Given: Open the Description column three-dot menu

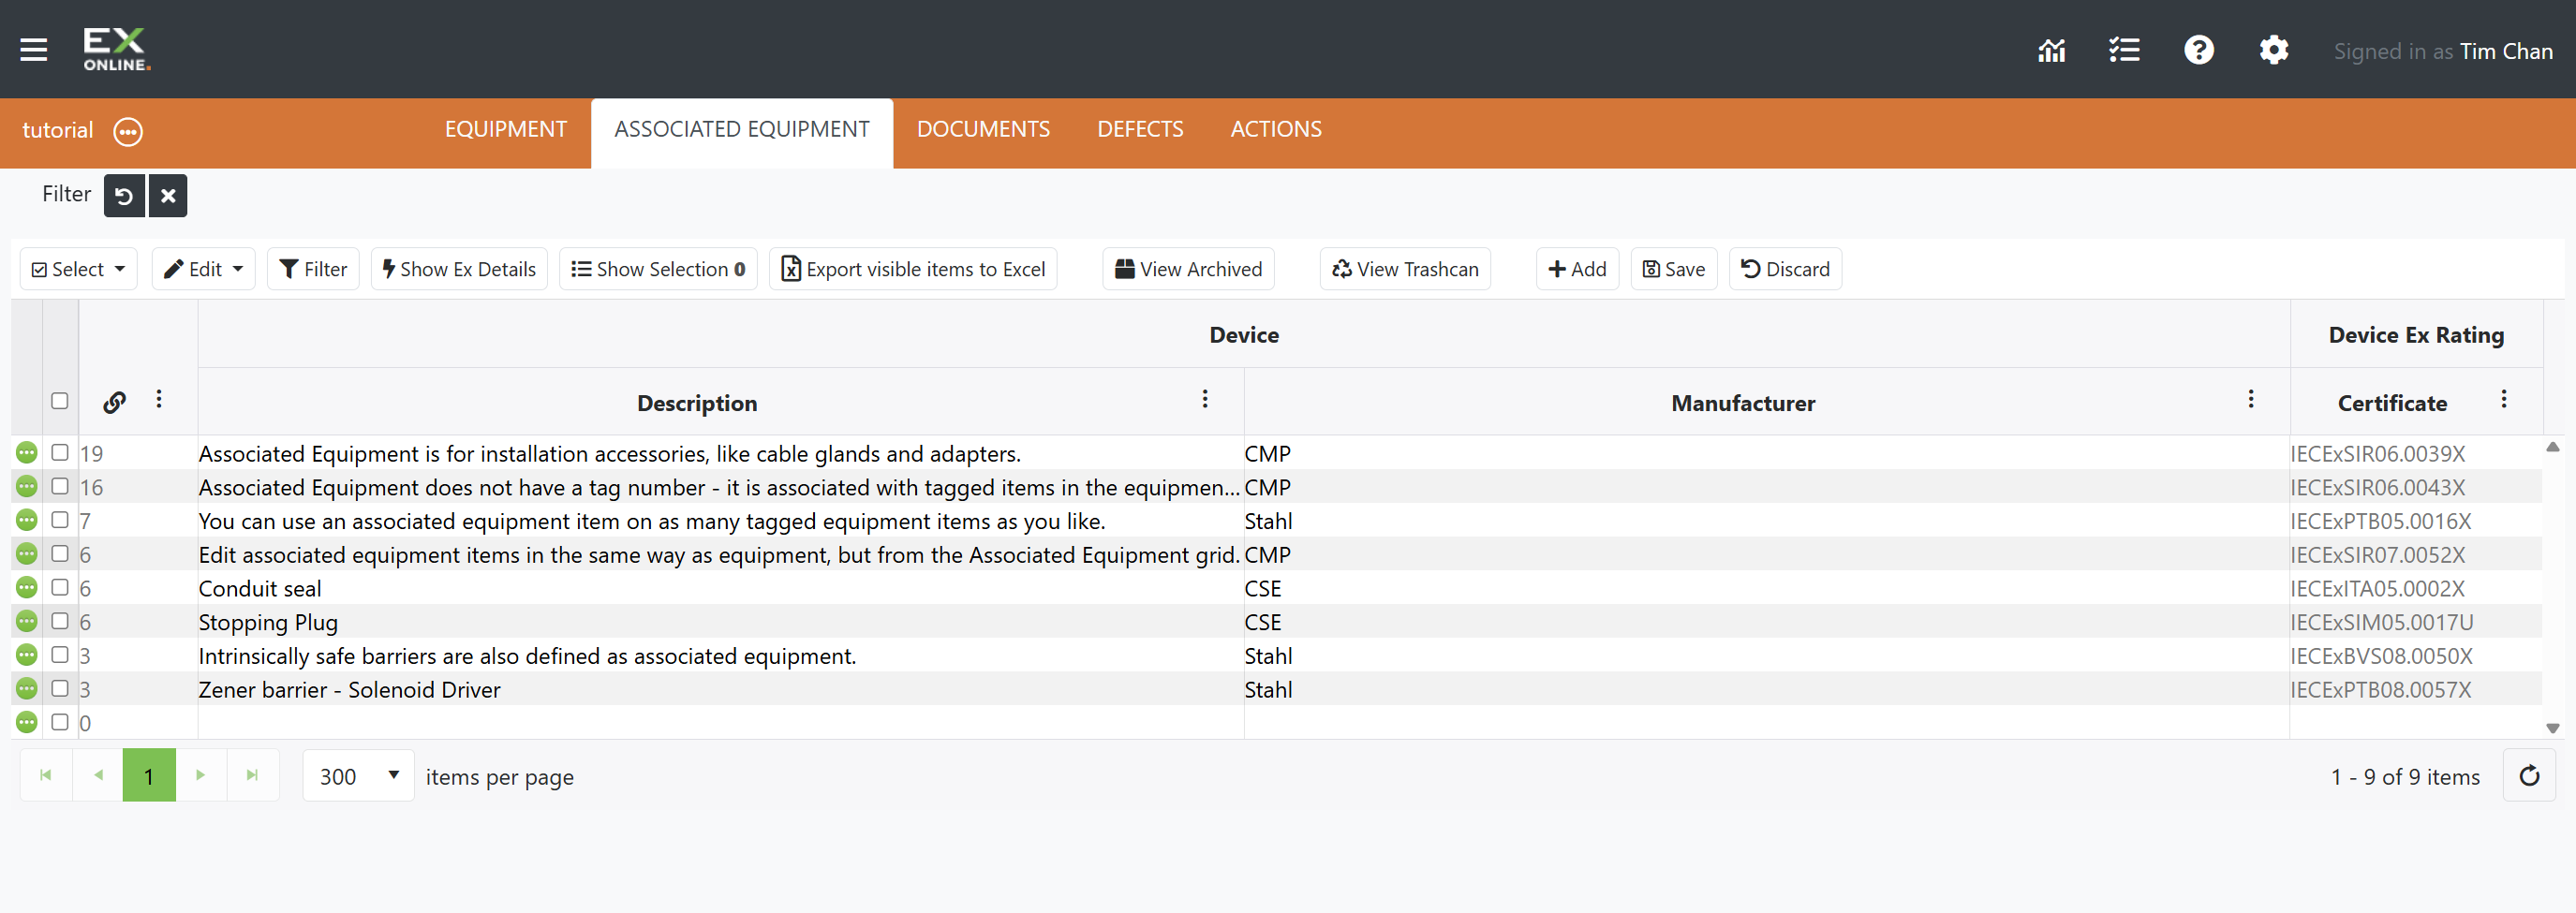Looking at the screenshot, I should point(1205,399).
